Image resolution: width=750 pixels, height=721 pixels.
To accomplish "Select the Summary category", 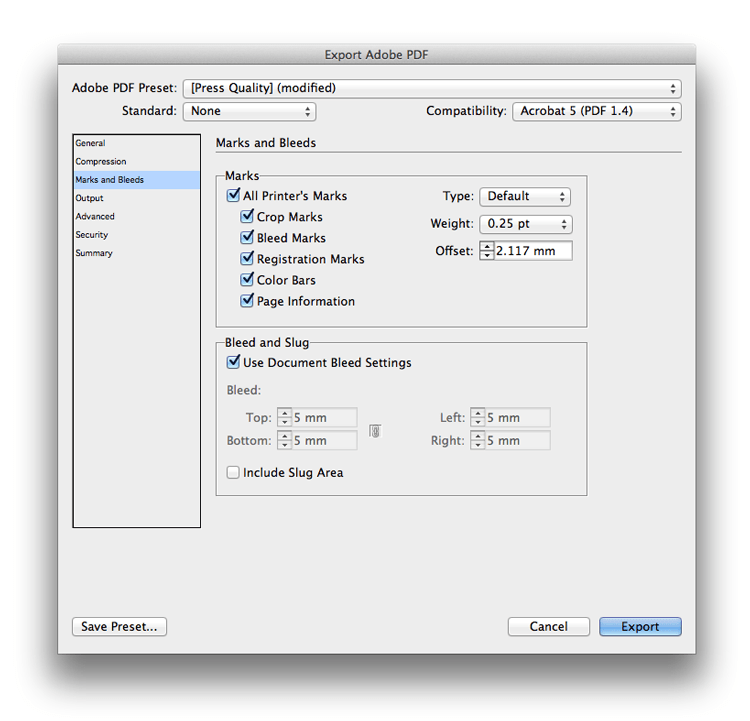I will (x=136, y=253).
